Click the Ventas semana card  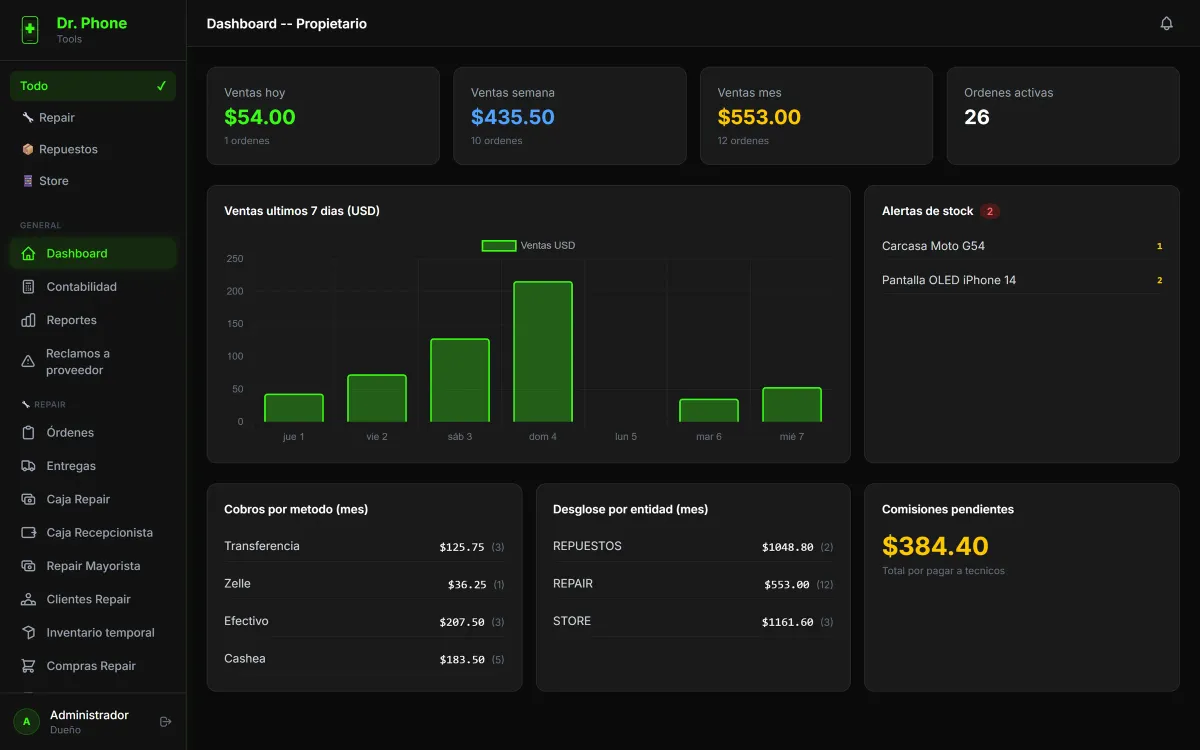570,116
